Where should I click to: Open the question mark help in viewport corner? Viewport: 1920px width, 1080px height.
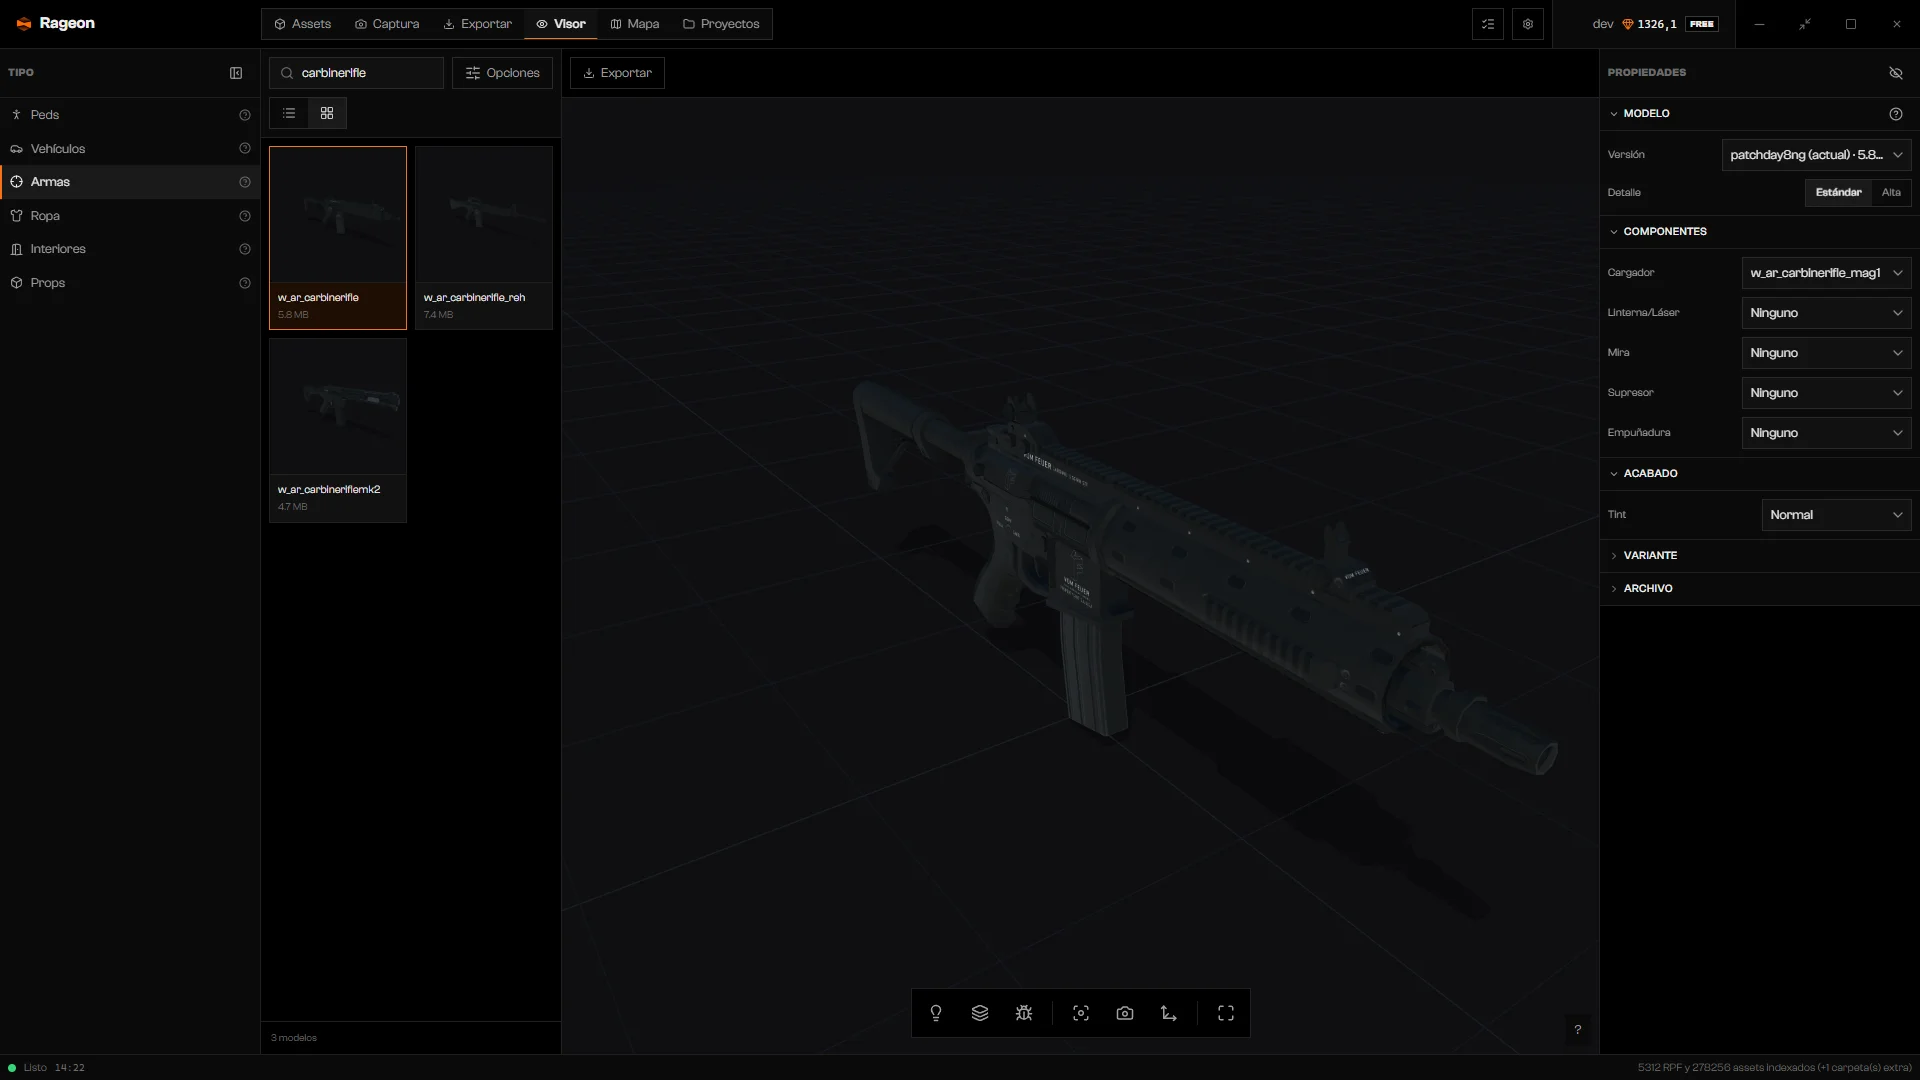click(1578, 1030)
